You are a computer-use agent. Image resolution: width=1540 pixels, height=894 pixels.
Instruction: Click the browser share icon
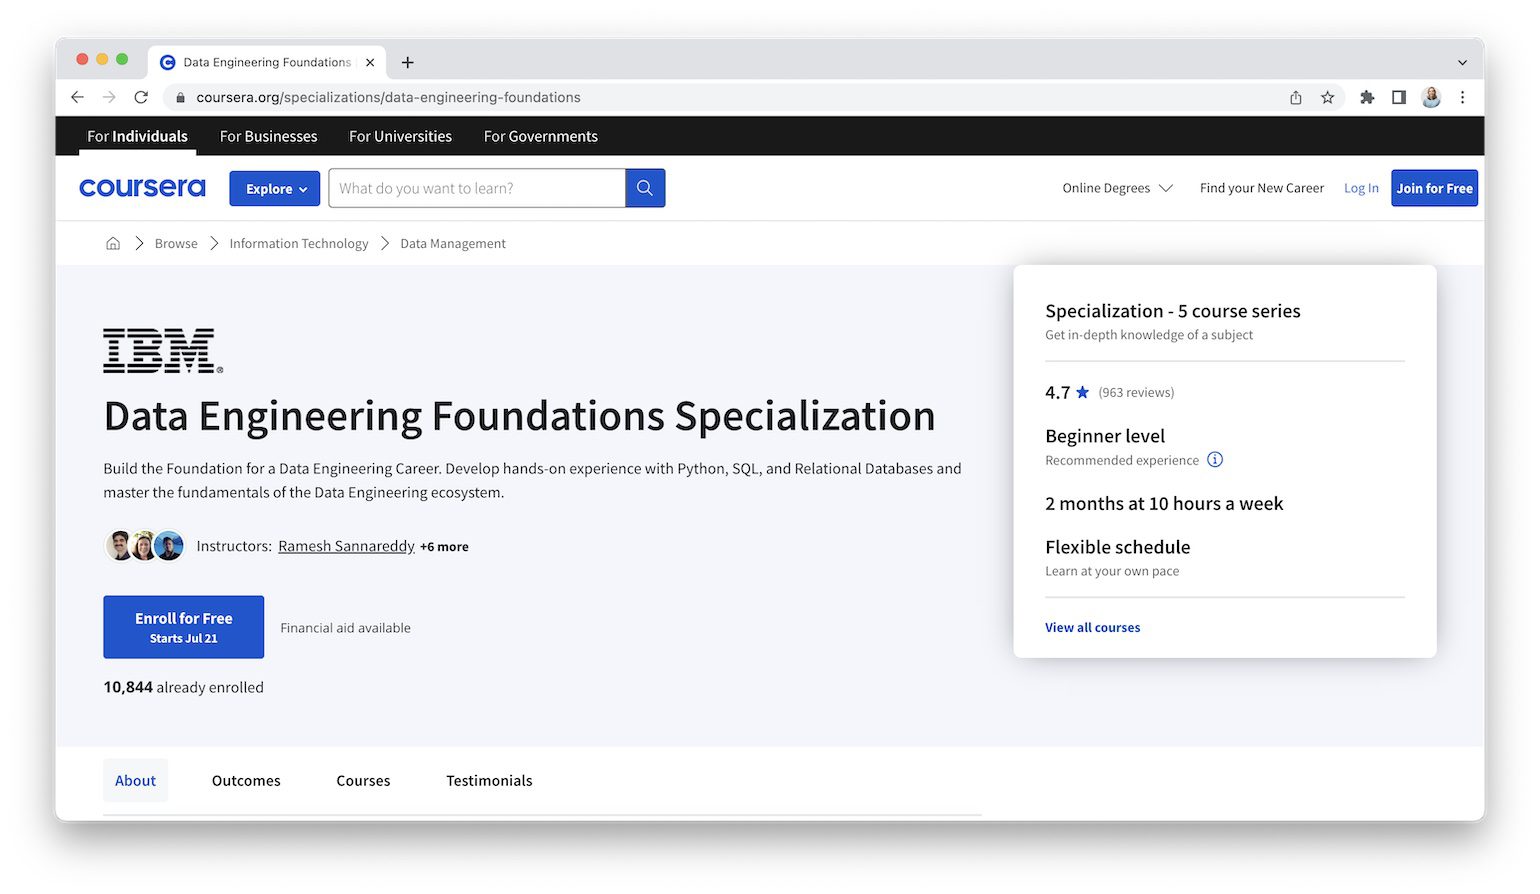pyautogui.click(x=1295, y=97)
